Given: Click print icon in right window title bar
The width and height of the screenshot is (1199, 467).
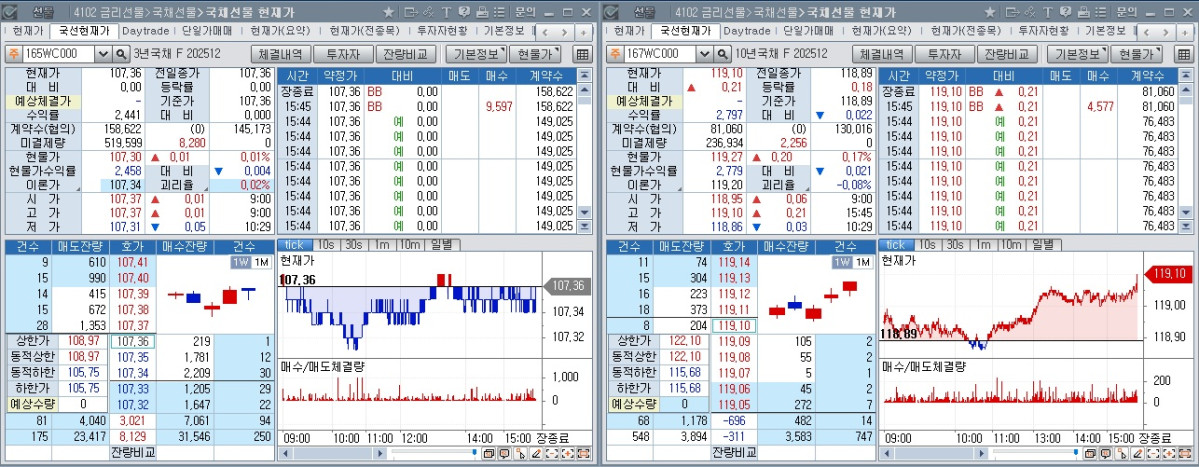Looking at the screenshot, I should (x=1084, y=12).
